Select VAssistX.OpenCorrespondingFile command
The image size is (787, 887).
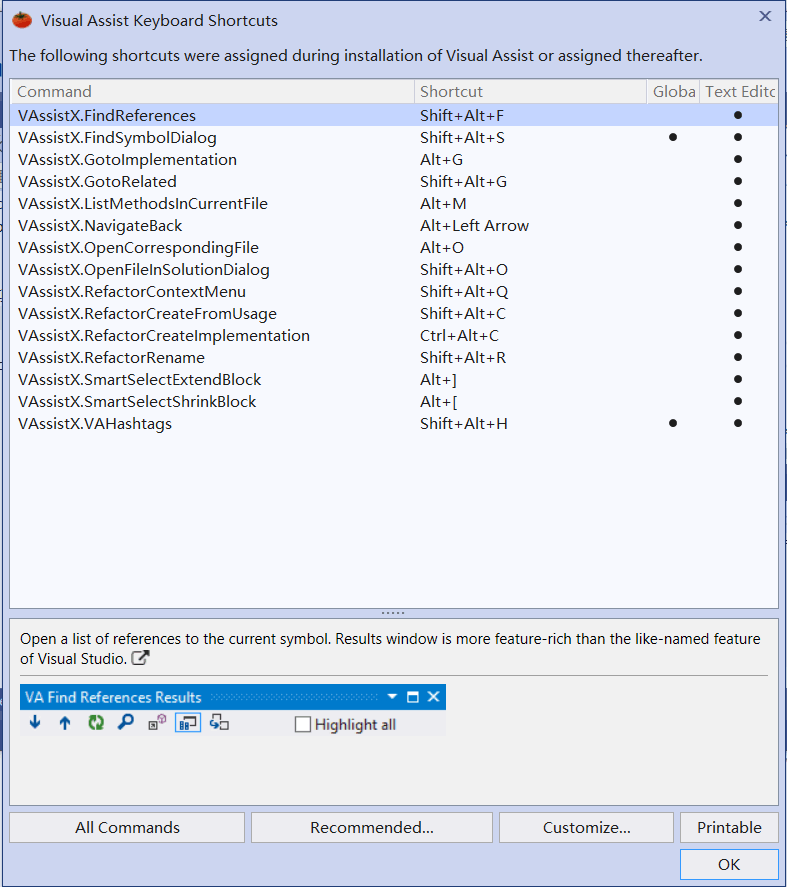tap(138, 248)
